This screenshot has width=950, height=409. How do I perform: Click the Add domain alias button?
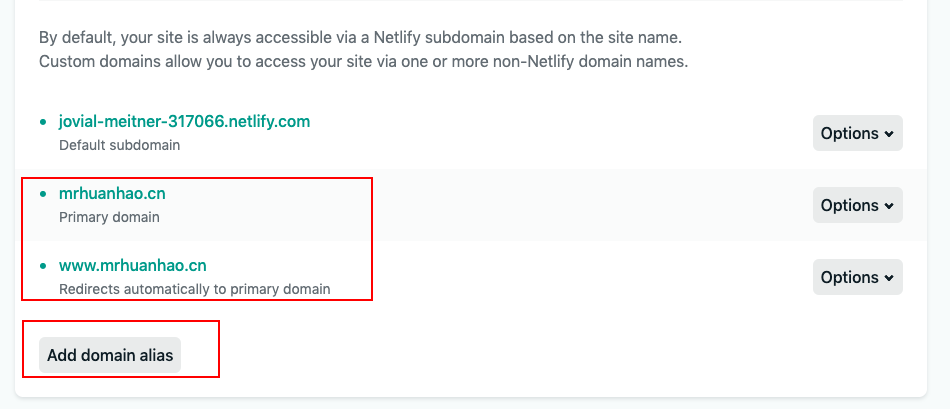(x=110, y=355)
